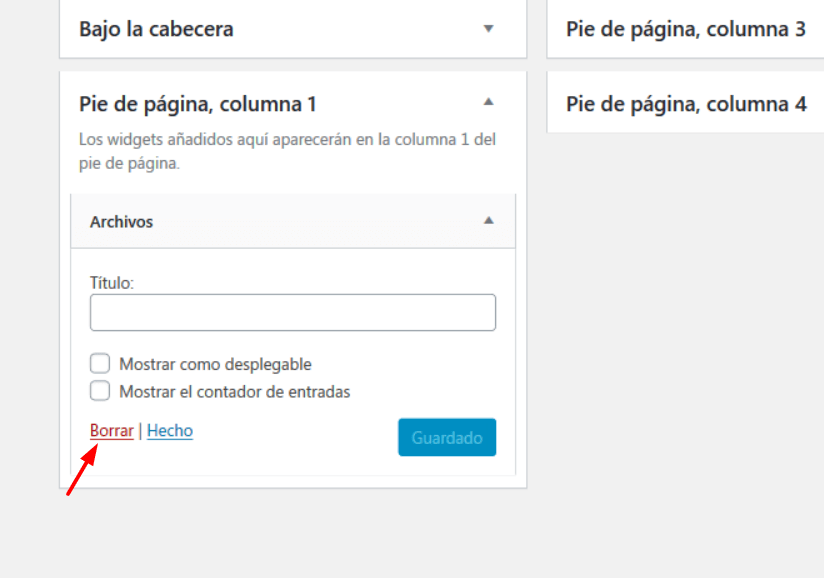Click the Bajo la cabecera heading
The width and height of the screenshot is (824, 578).
point(156,29)
